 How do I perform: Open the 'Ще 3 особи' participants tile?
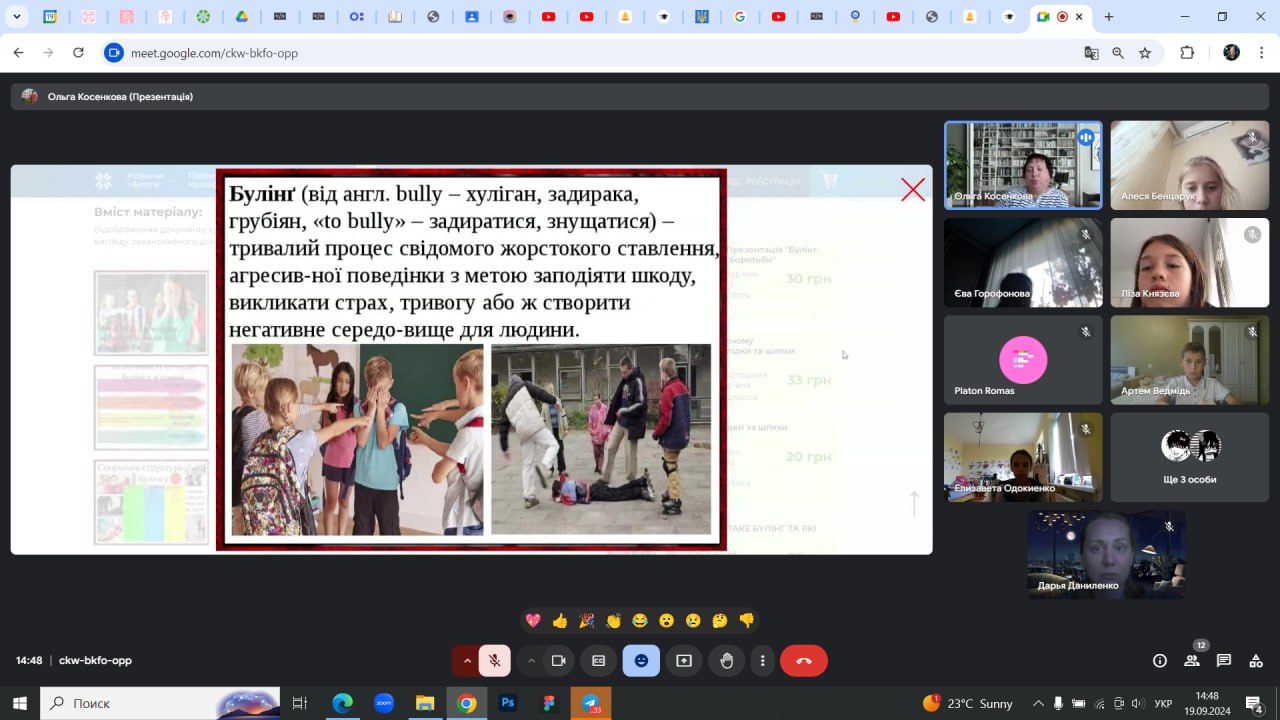click(x=1189, y=457)
